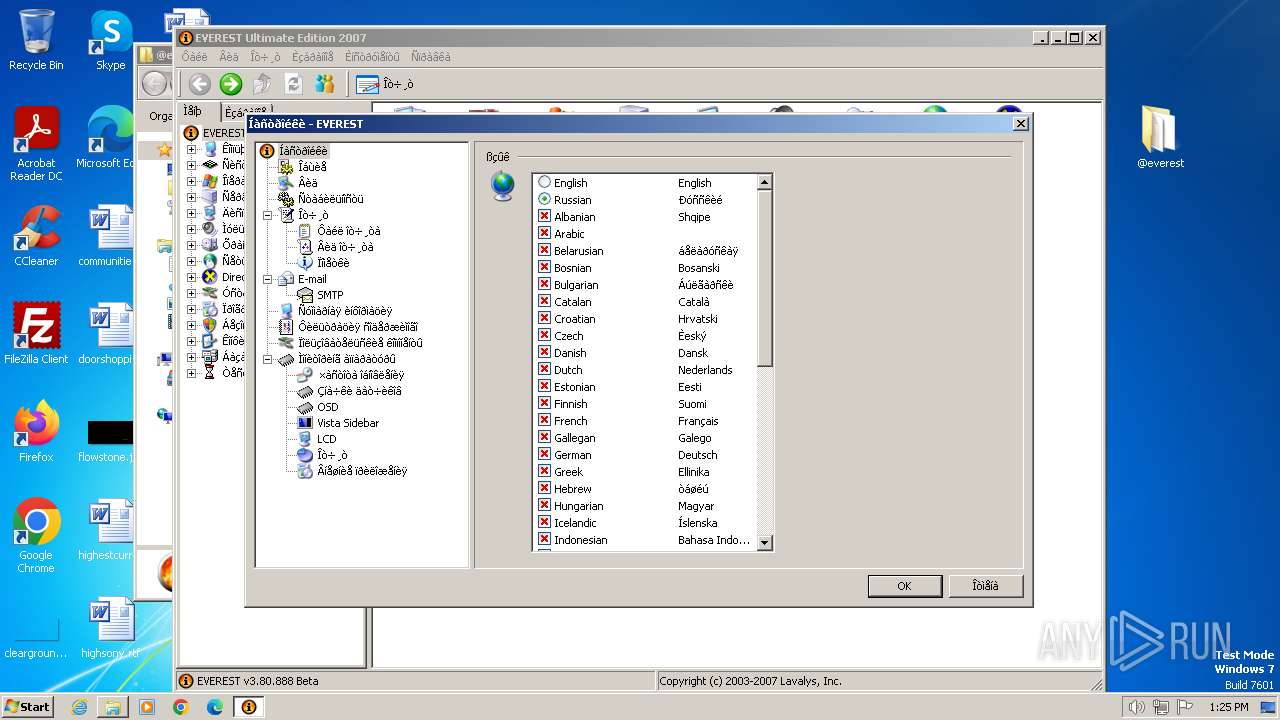Open CCleaner desktop shortcut
Image resolution: width=1280 pixels, height=720 pixels.
tap(36, 236)
